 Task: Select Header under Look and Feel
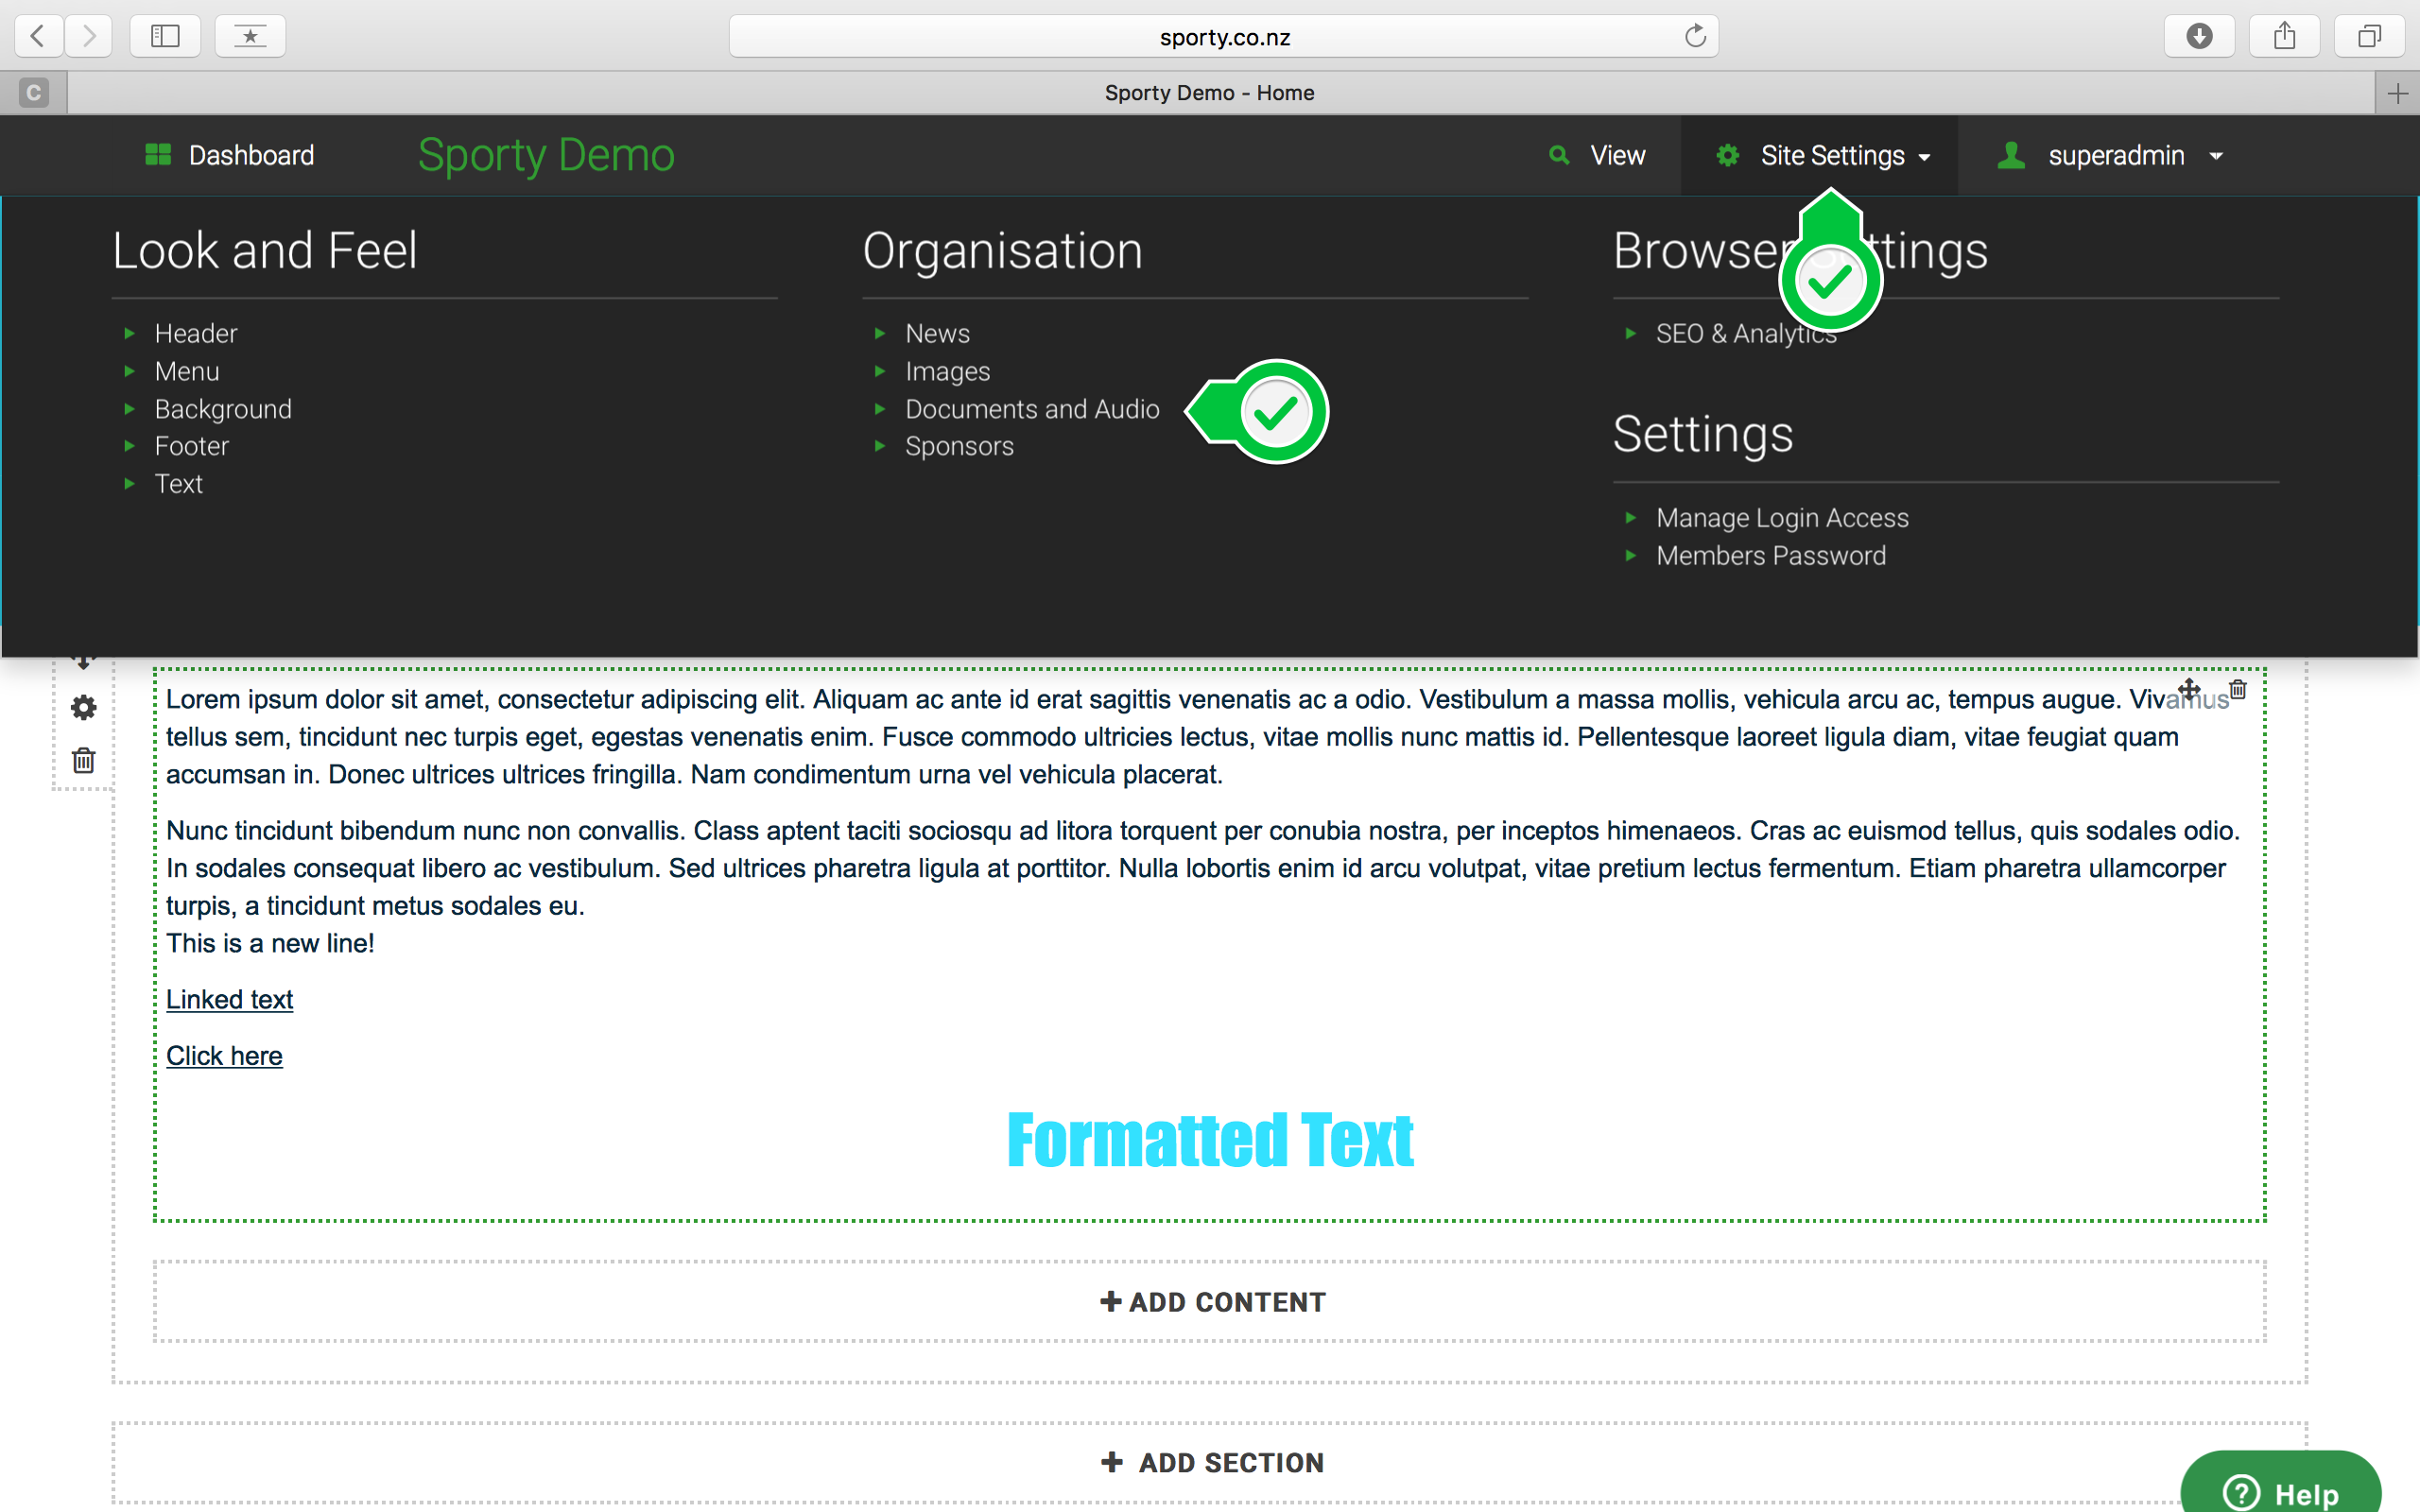pos(196,333)
